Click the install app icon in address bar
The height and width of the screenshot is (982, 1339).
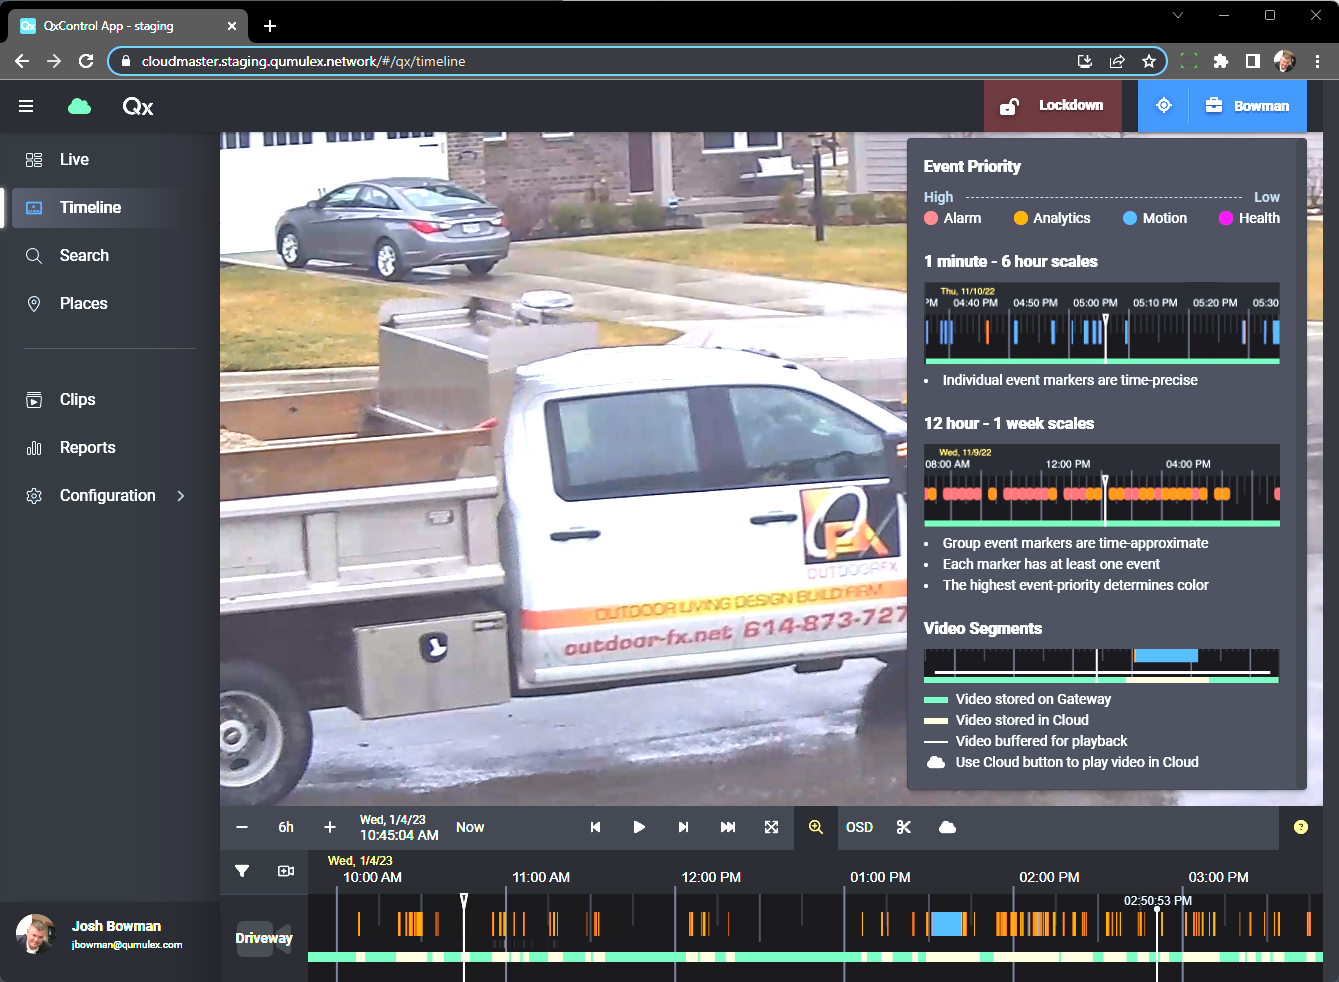pyautogui.click(x=1085, y=61)
